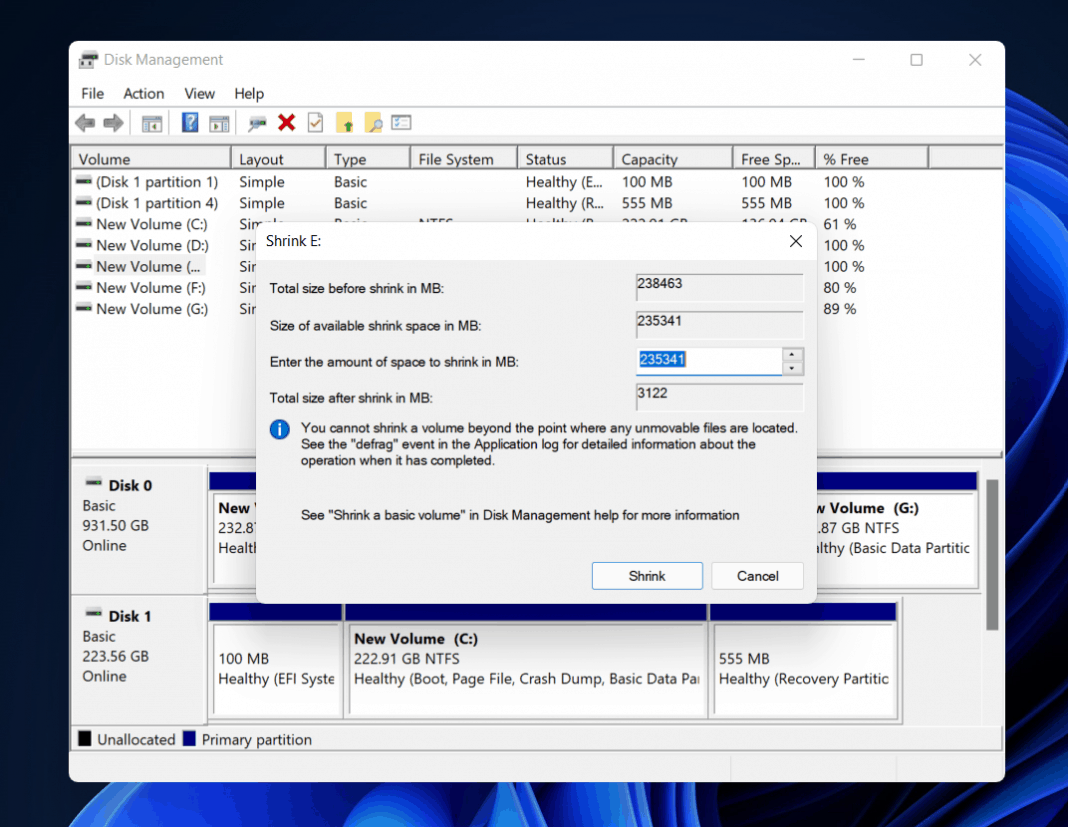Click the checkmark document icon on the toolbar

point(315,122)
